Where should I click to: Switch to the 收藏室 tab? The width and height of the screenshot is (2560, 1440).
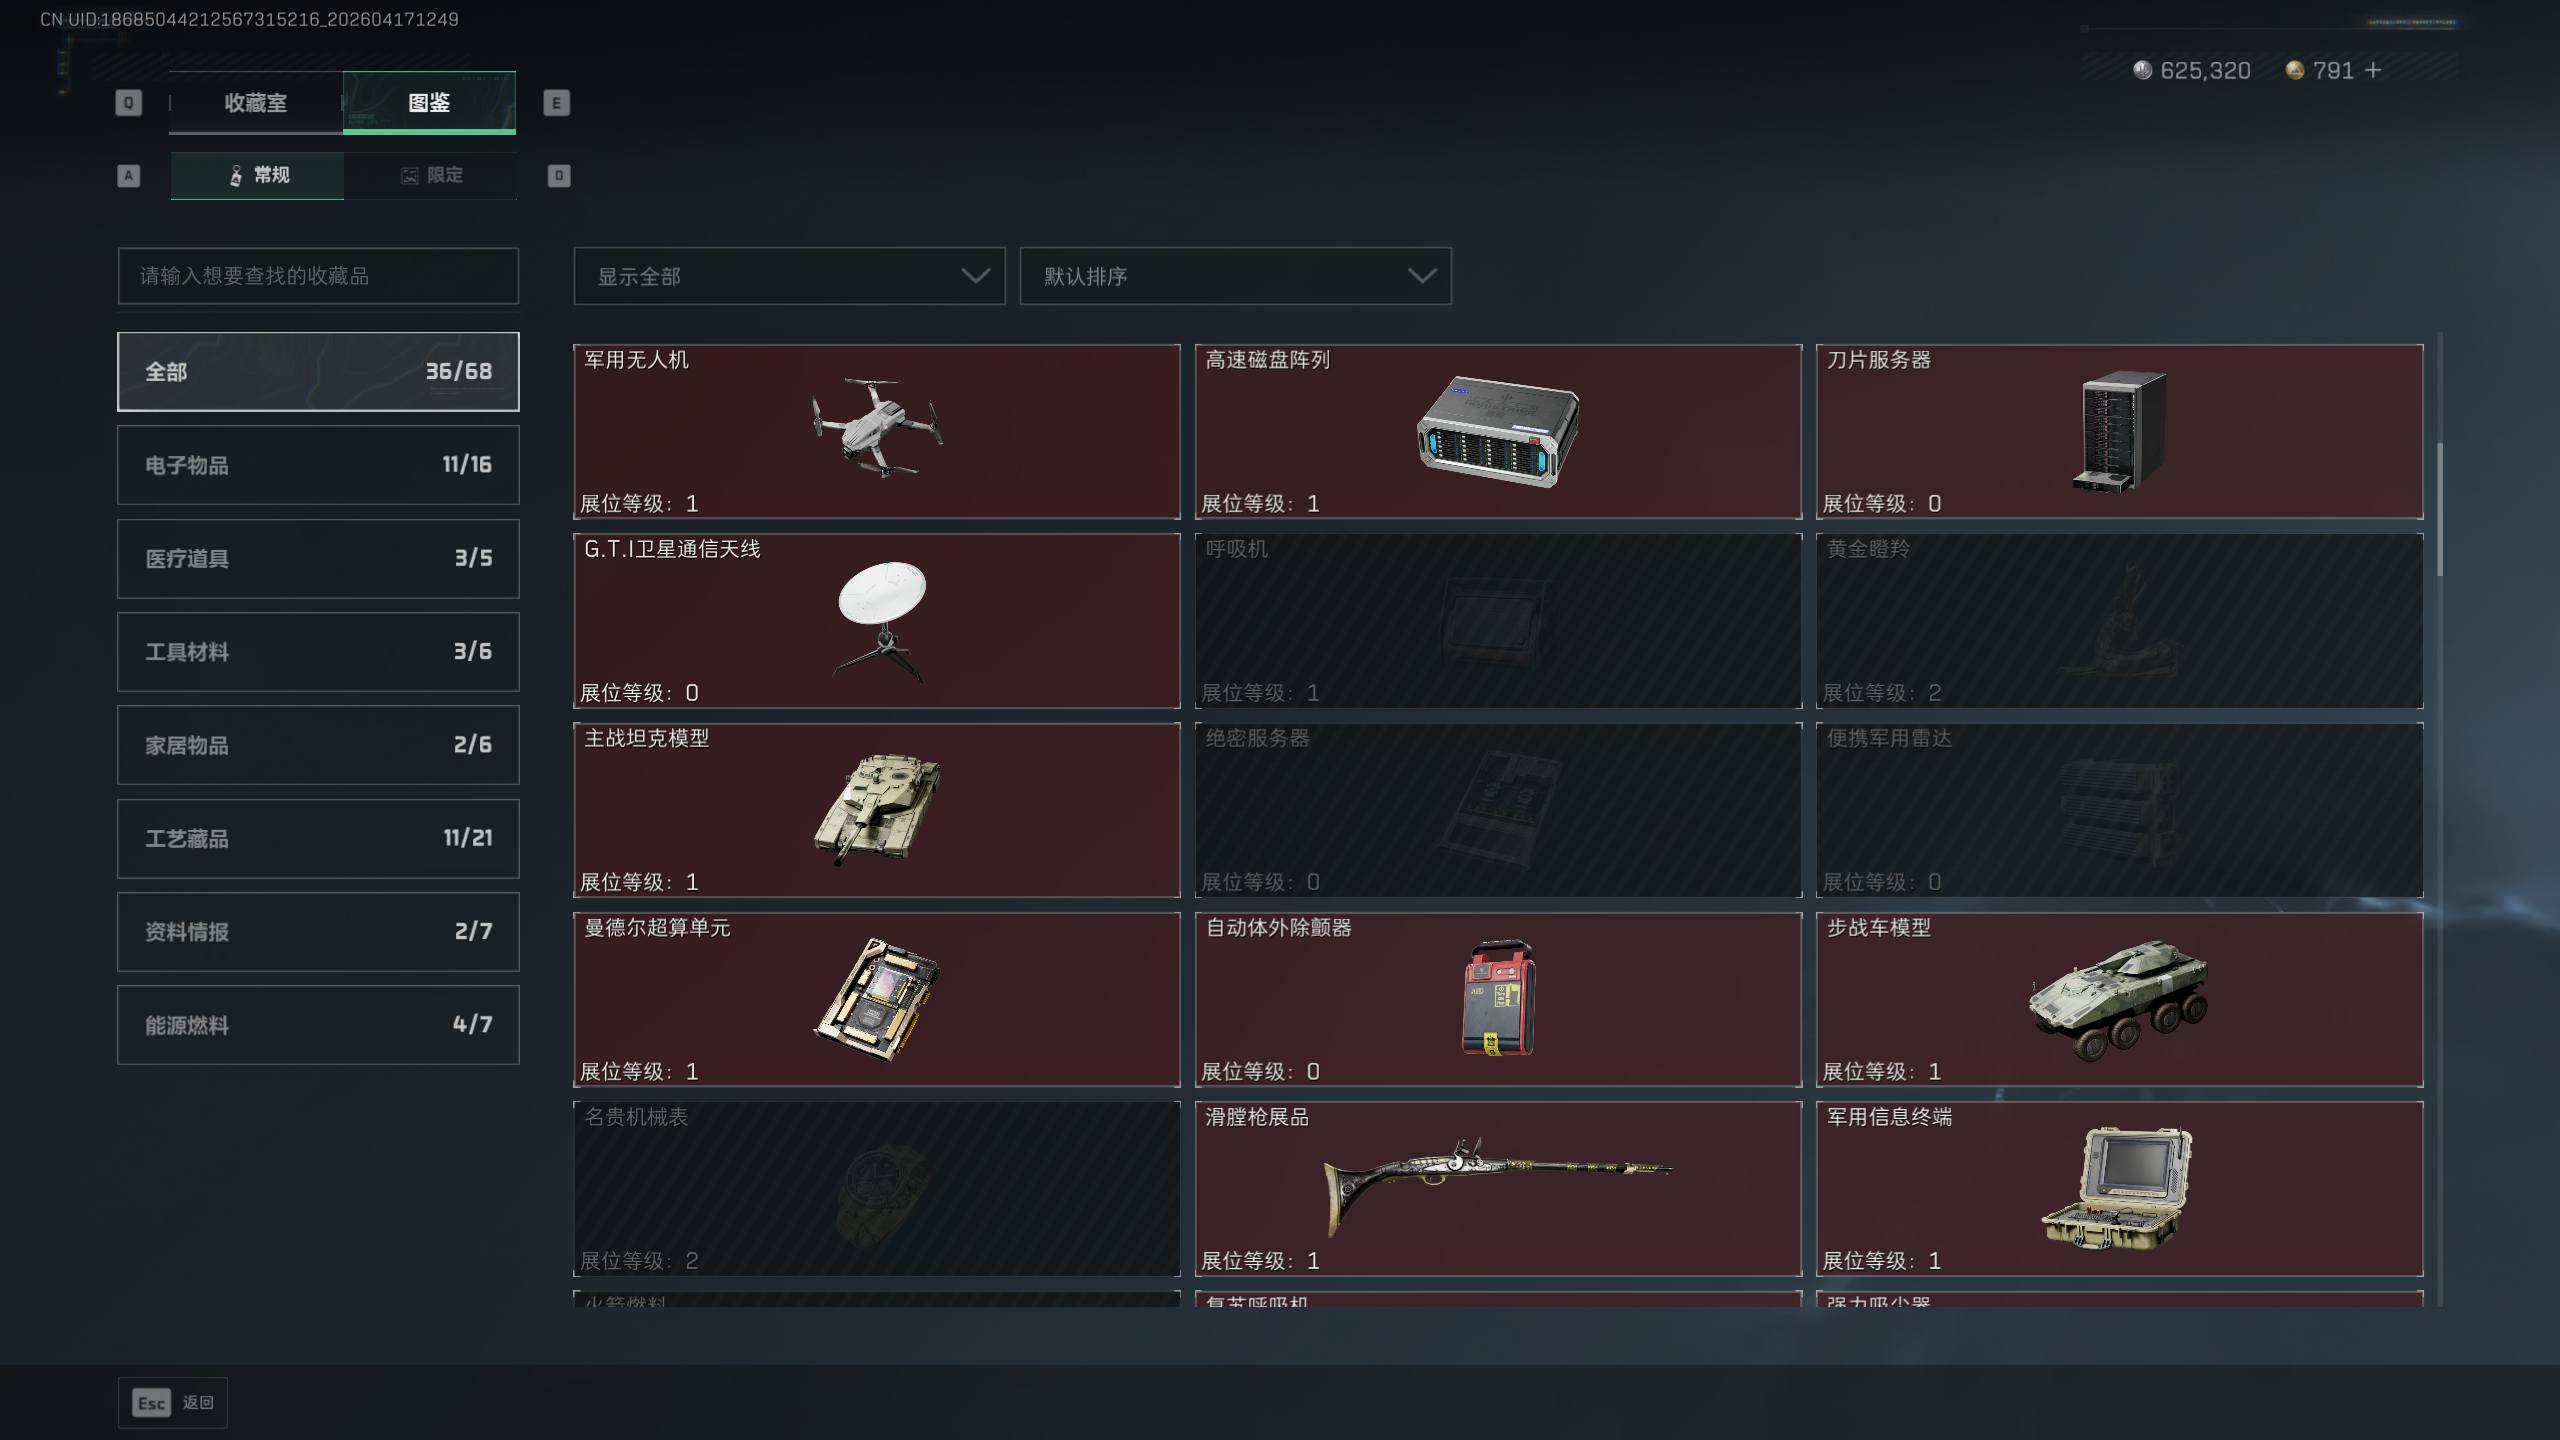[255, 103]
